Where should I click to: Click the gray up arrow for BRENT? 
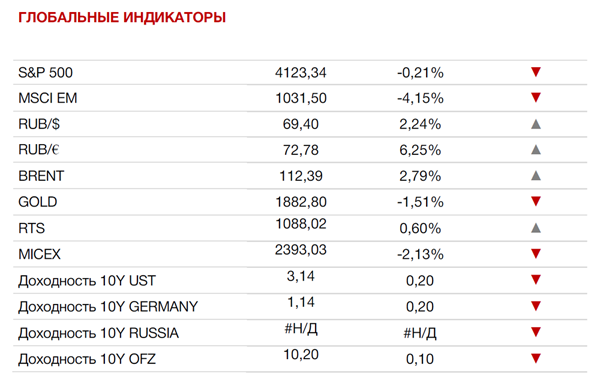[x=536, y=176]
